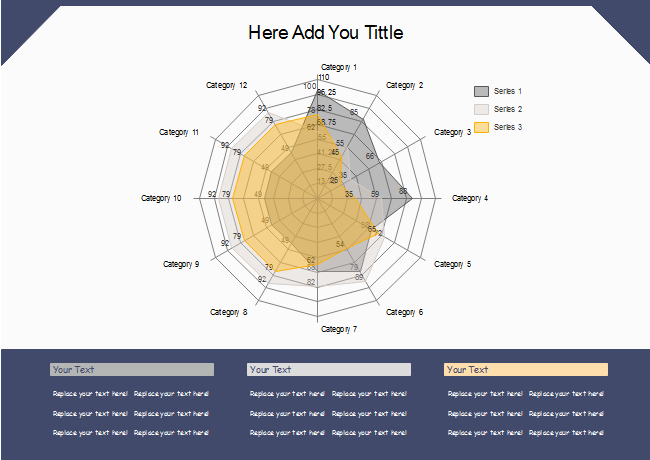Click the Category 12 axis label
This screenshot has width=650, height=460.
tap(227, 85)
